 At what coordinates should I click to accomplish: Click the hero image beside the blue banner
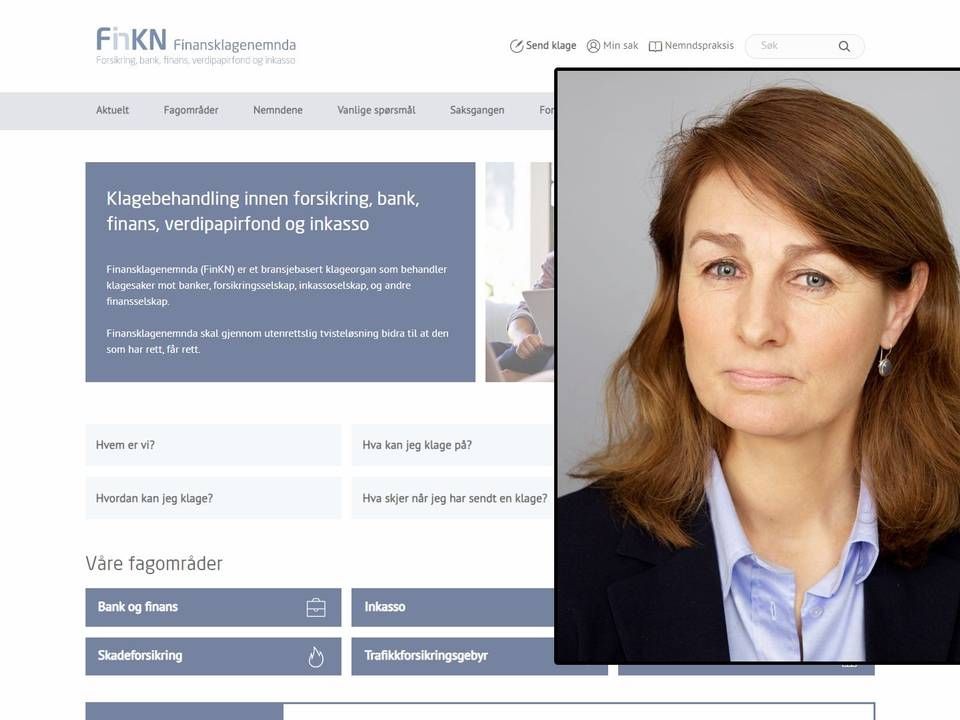click(520, 272)
